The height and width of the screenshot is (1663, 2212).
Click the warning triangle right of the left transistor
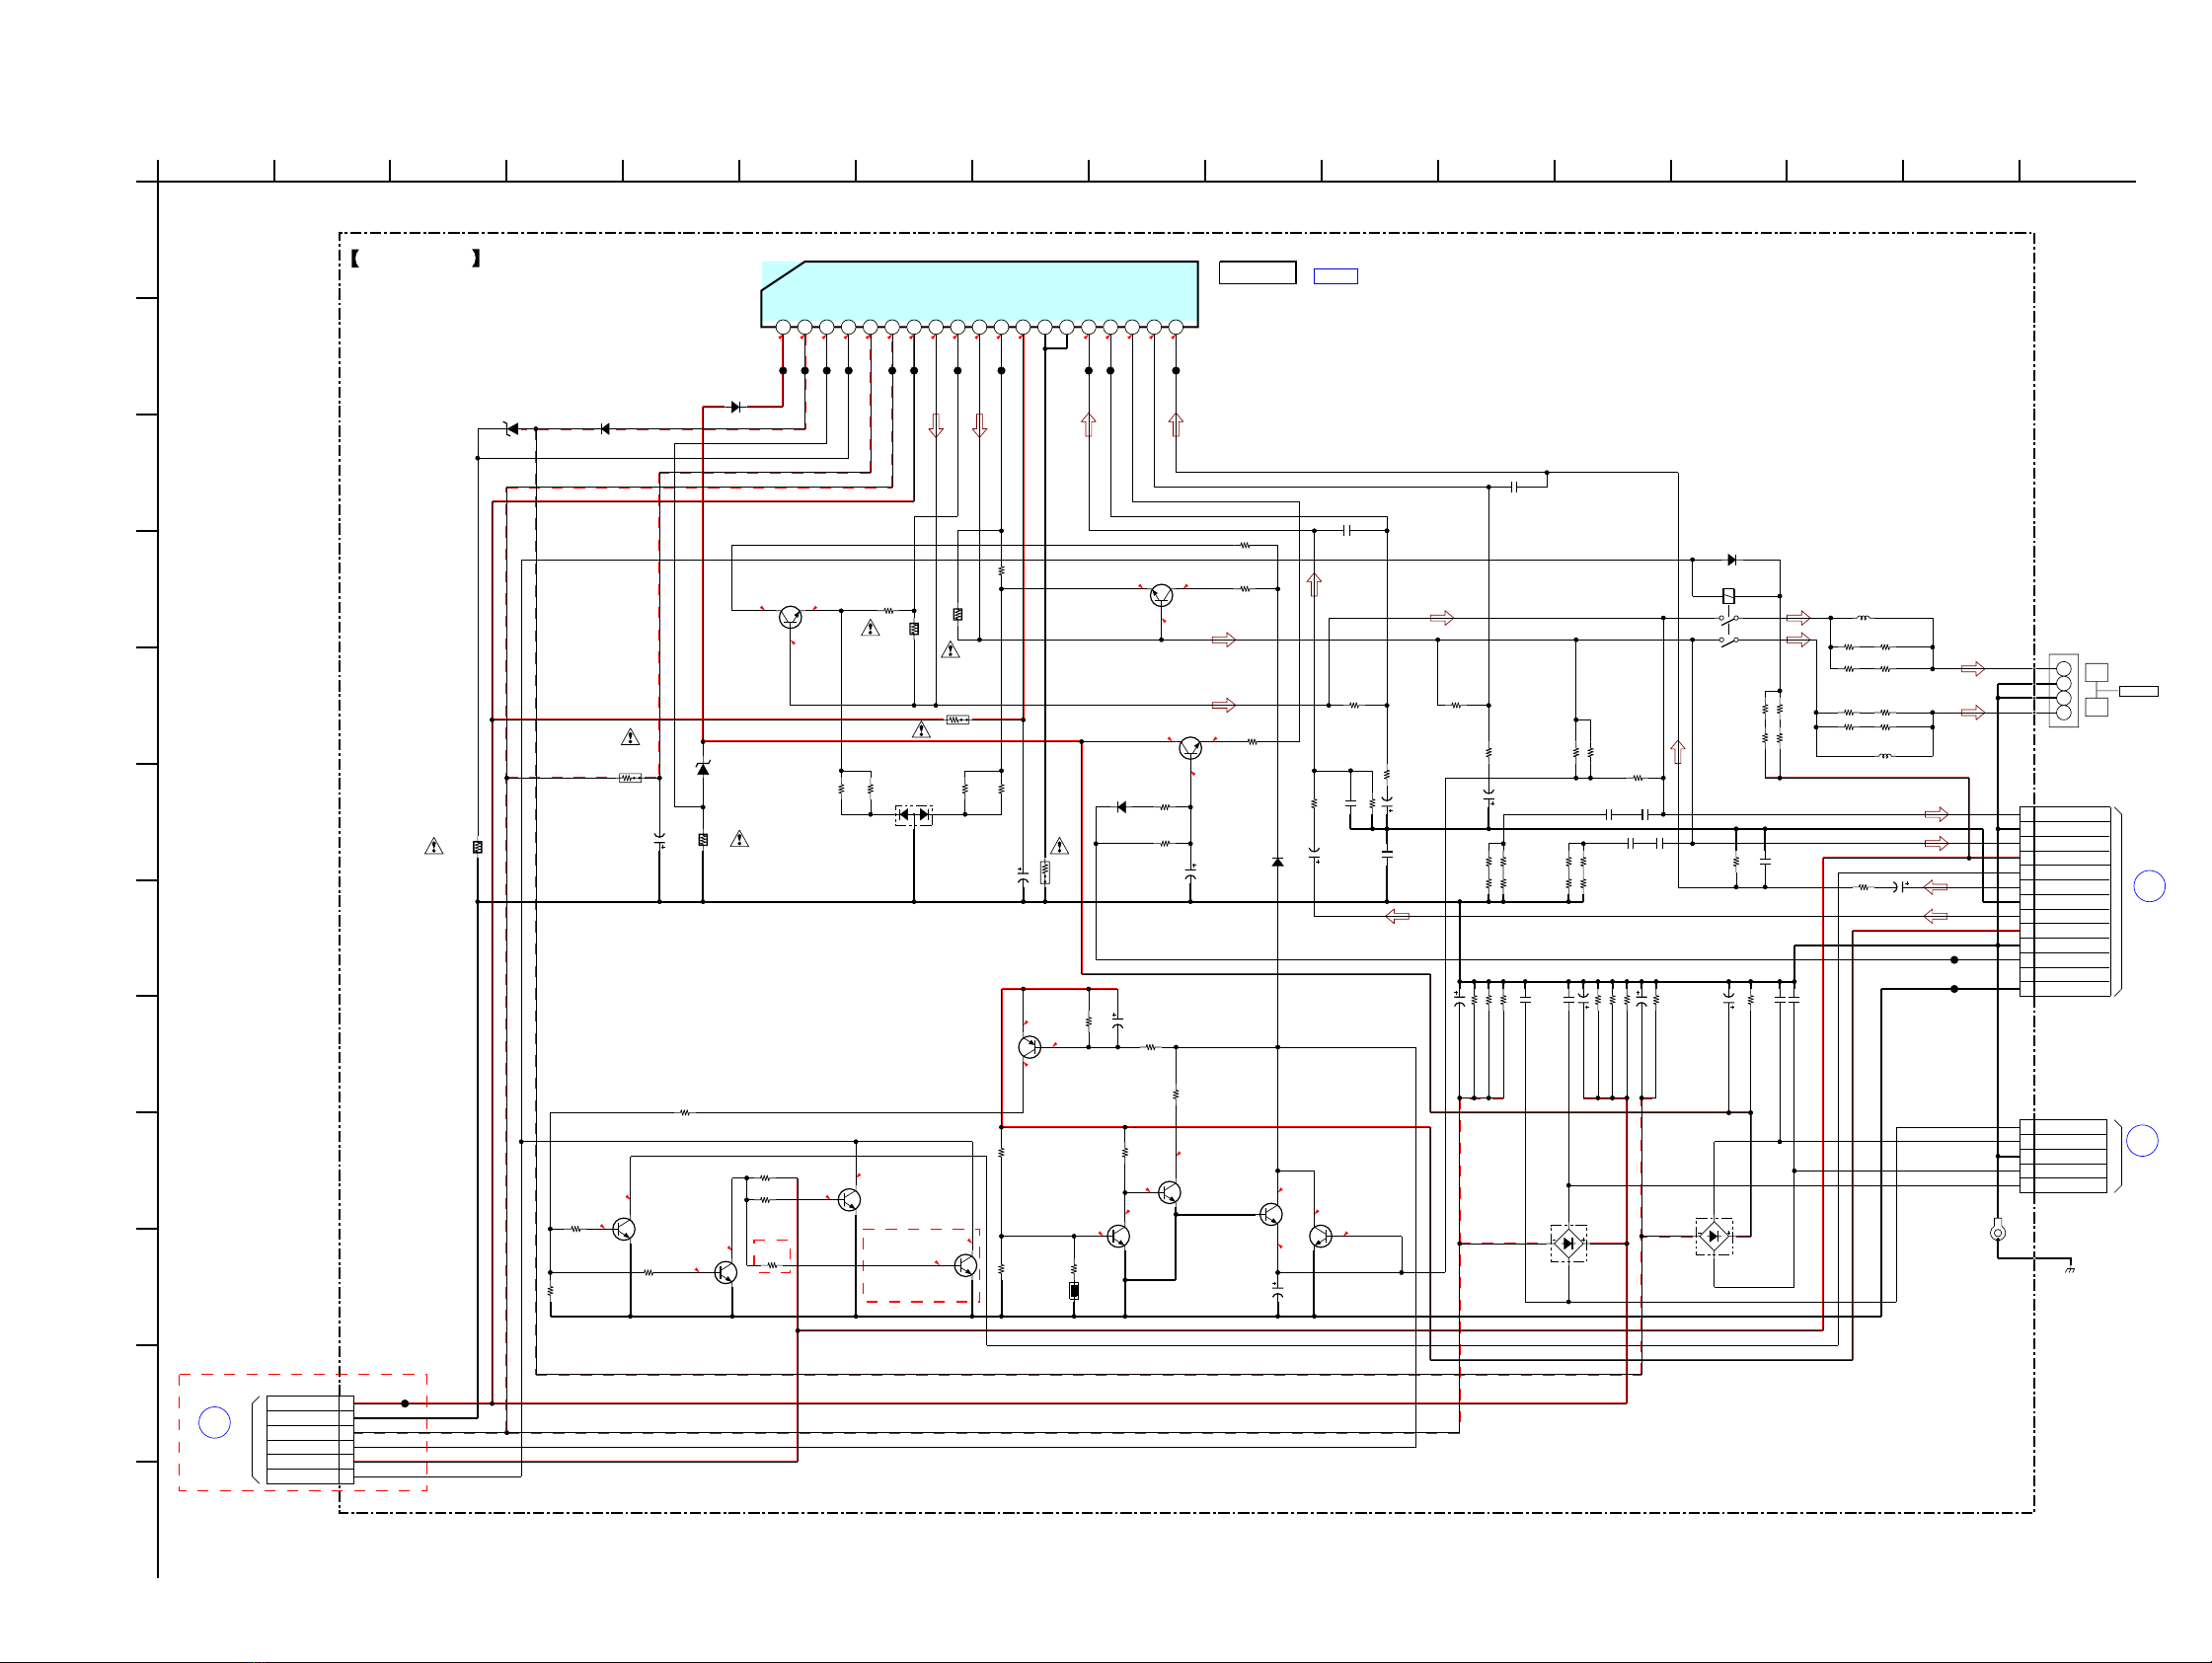(870, 628)
